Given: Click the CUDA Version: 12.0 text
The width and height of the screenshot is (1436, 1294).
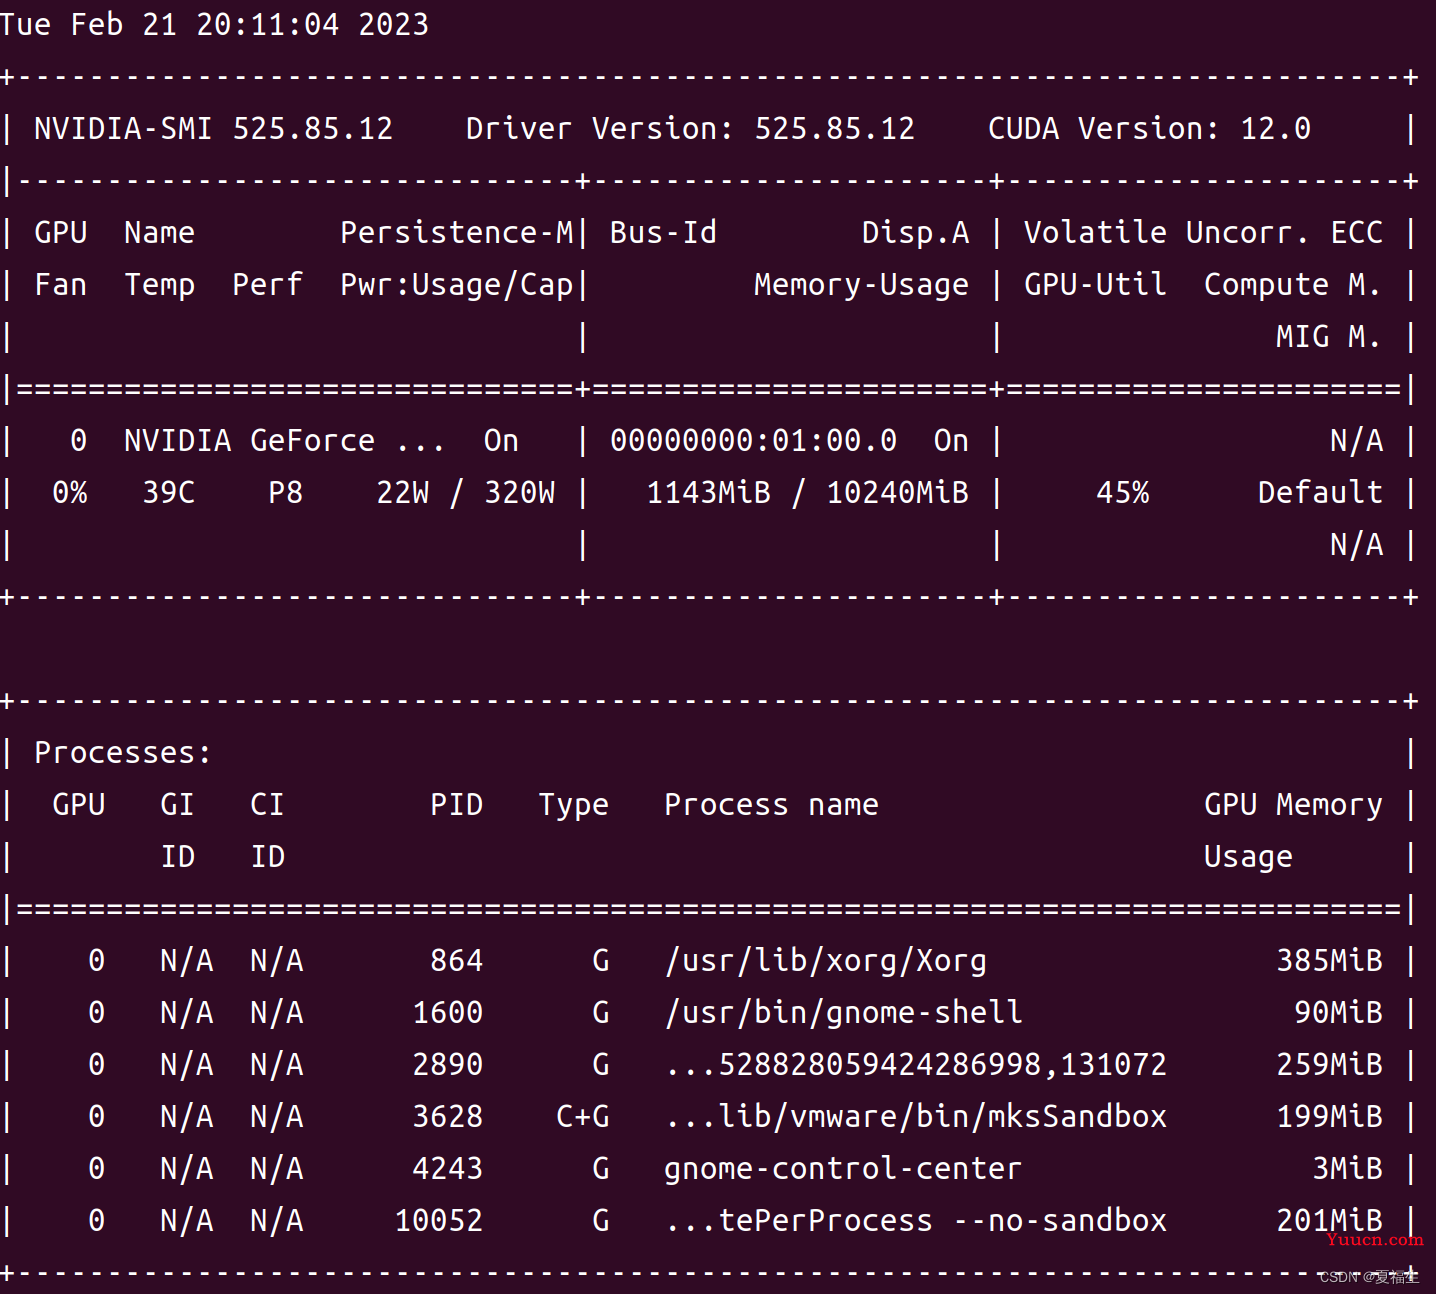Looking at the screenshot, I should (x=1149, y=128).
